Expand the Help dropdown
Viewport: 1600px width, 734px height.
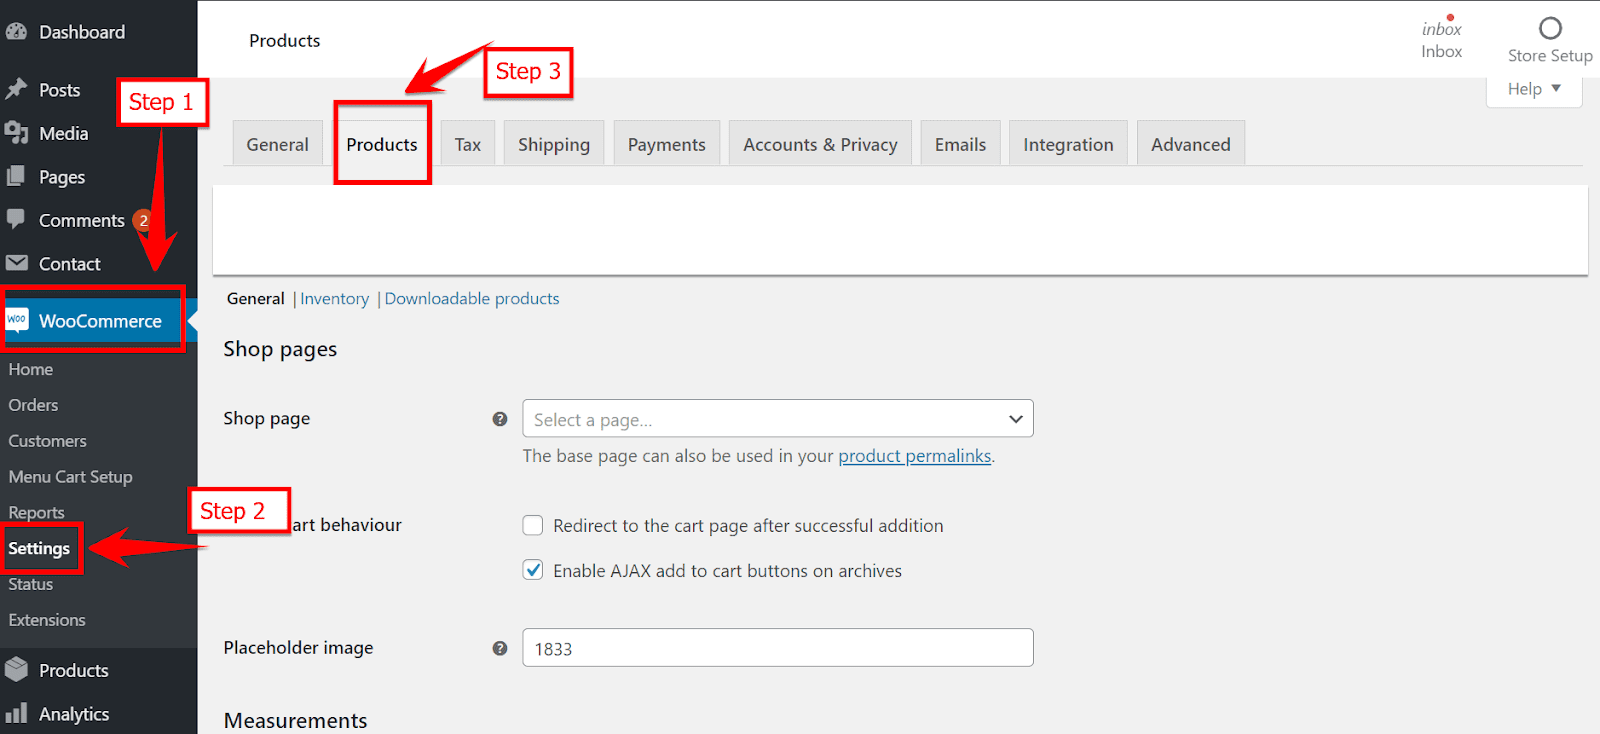pyautogui.click(x=1534, y=89)
